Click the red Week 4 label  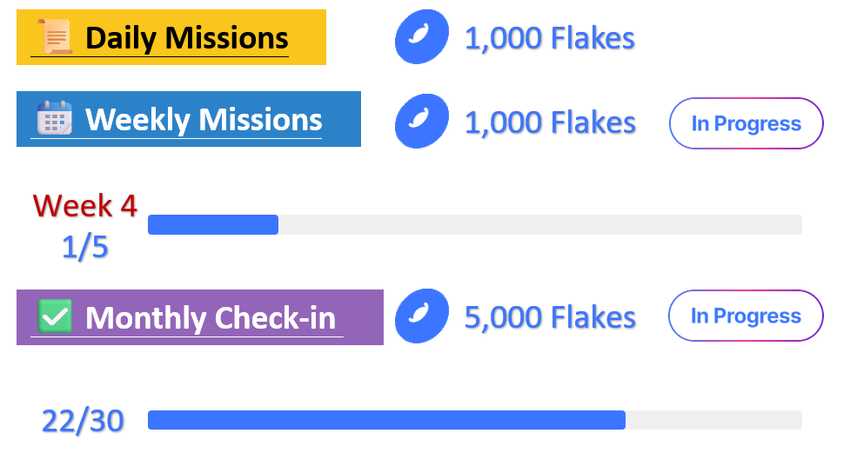[85, 205]
